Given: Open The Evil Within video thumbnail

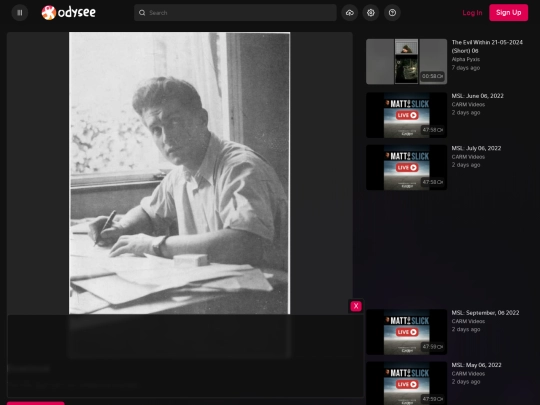Looking at the screenshot, I should point(406,62).
